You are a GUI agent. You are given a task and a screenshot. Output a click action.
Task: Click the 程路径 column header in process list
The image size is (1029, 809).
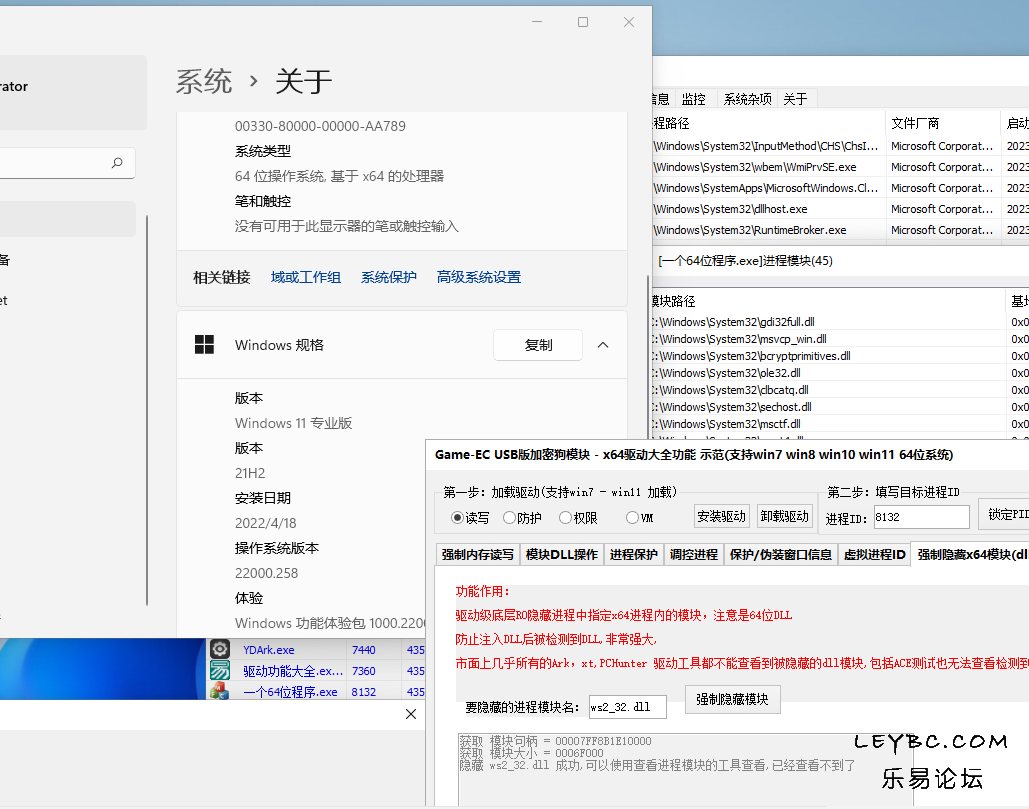click(768, 123)
